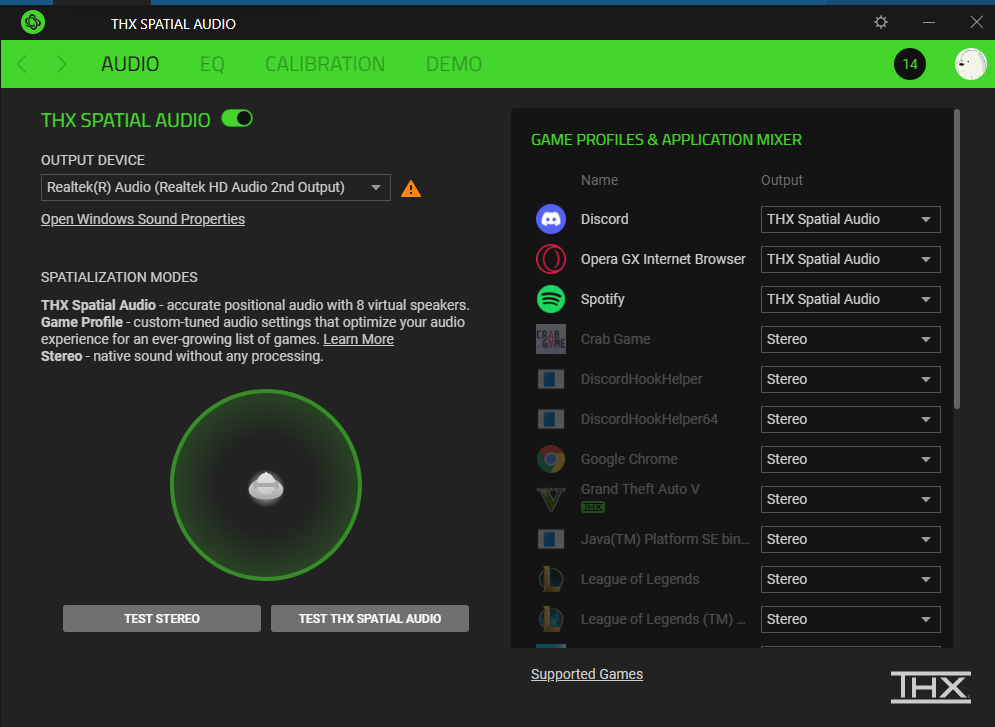Open the Supported Games link
Image resolution: width=995 pixels, height=727 pixels.
click(x=587, y=674)
